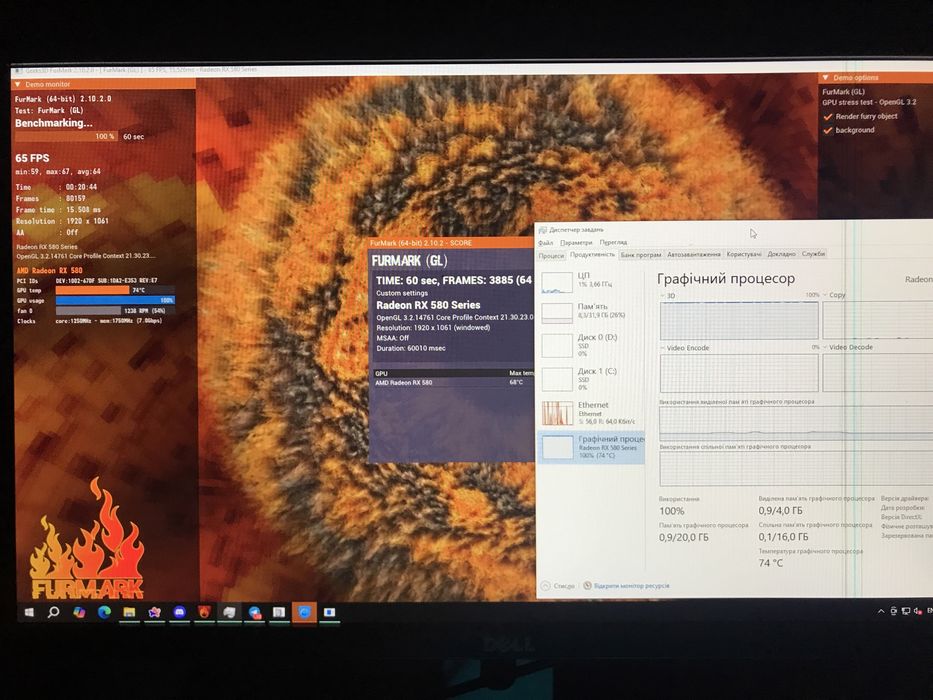933x700 pixels.
Task: Select Диск 0 (D:) performance item
Action: [x=590, y=345]
